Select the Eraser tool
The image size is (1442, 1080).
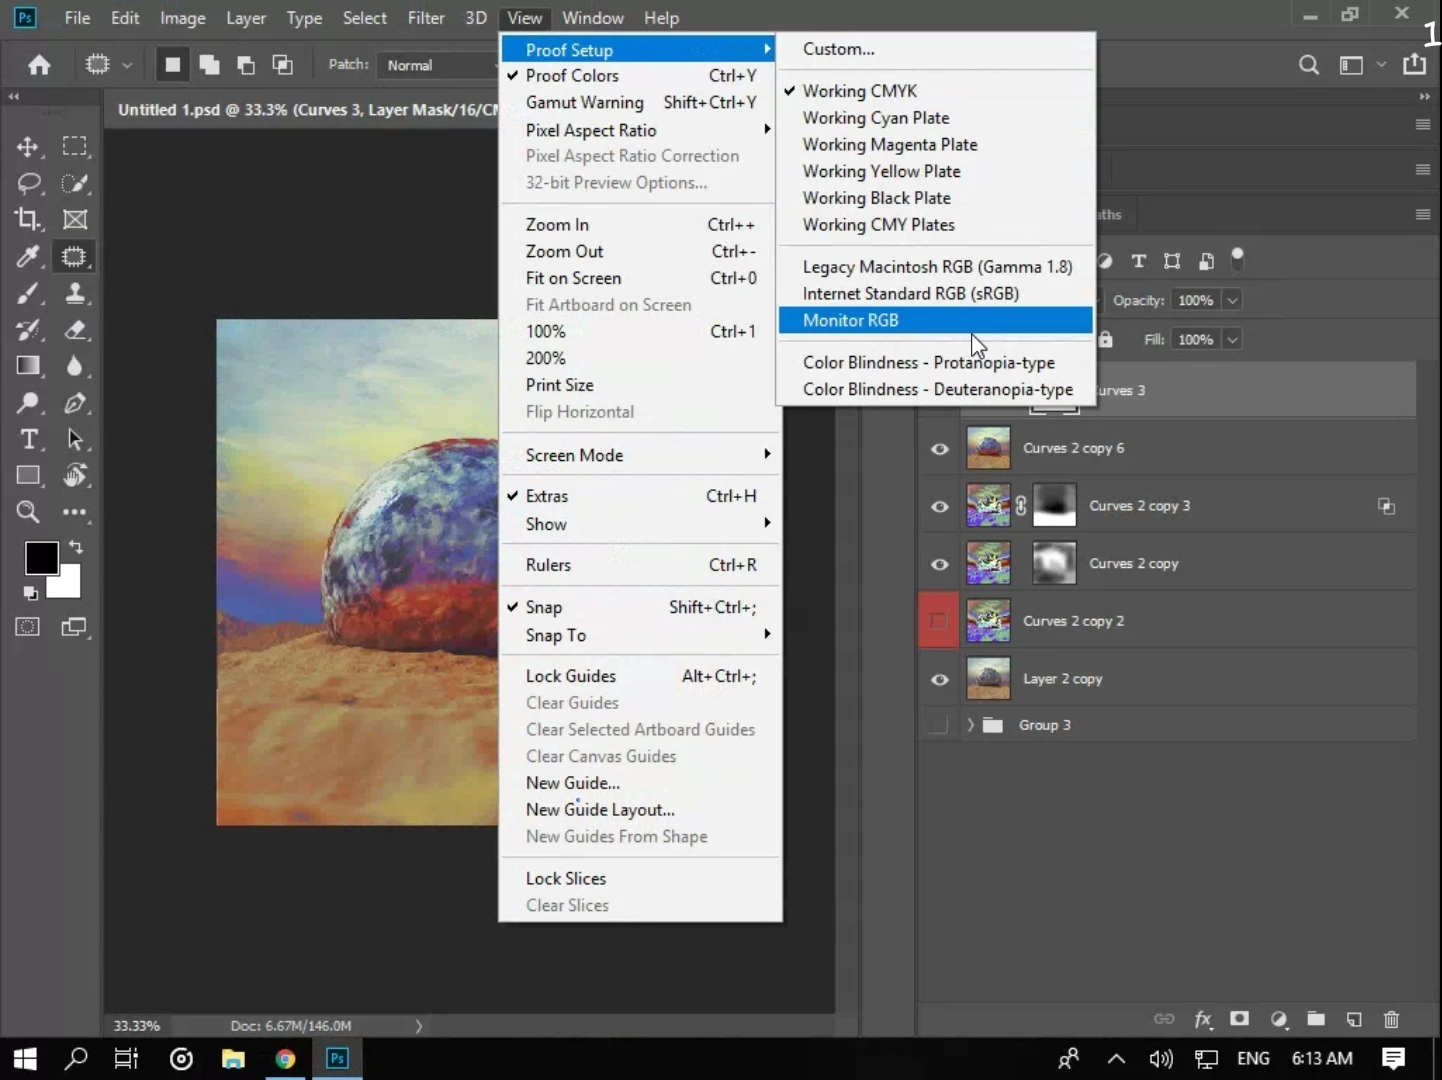point(74,329)
